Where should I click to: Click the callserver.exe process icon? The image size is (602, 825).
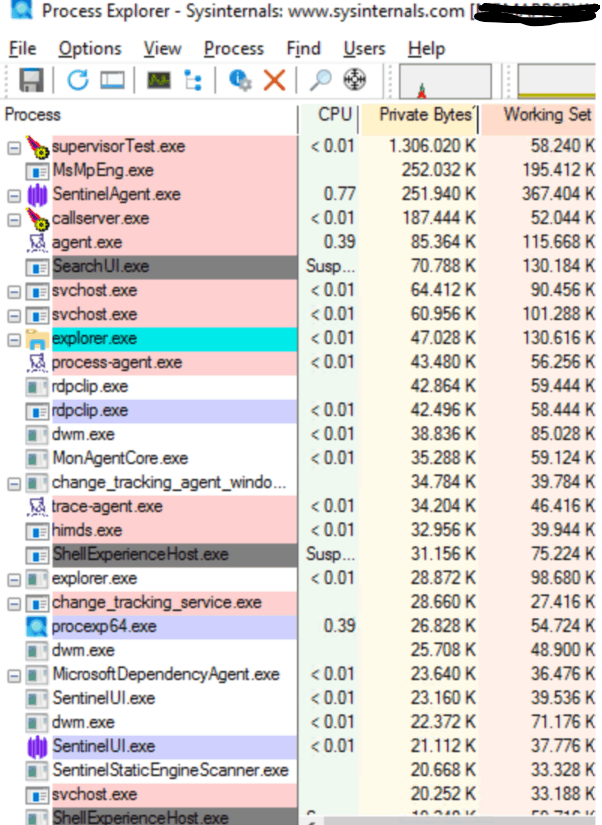point(37,219)
